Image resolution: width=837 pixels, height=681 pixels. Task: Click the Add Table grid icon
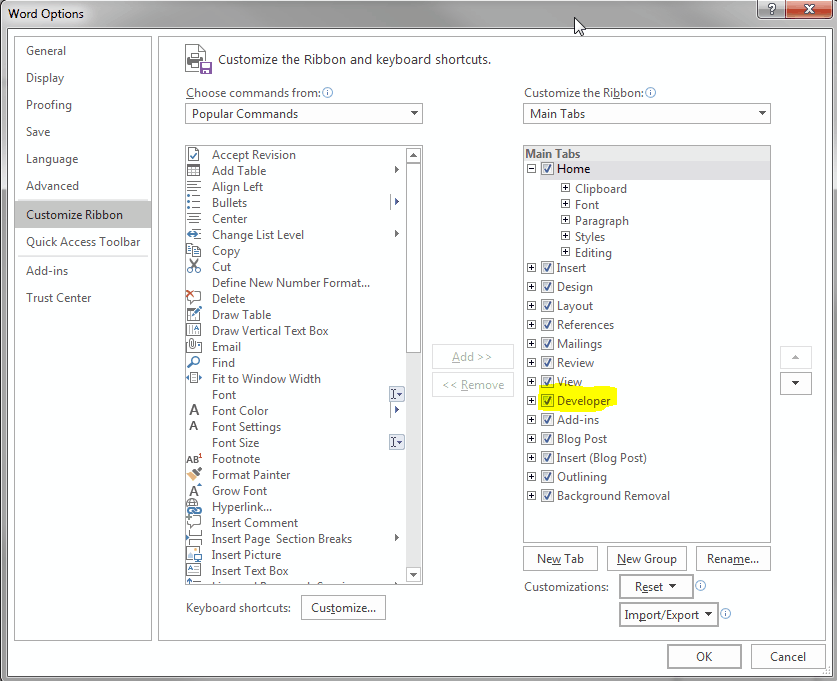click(x=194, y=171)
